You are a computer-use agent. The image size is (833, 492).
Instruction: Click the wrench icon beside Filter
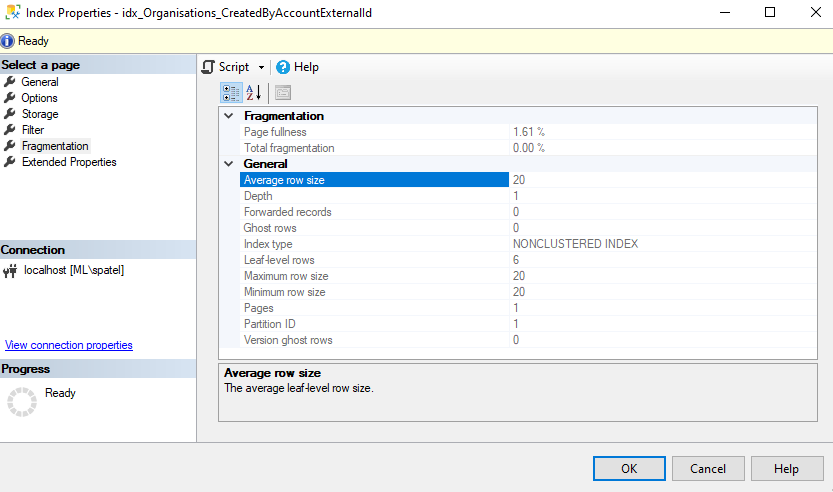click(x=10, y=130)
